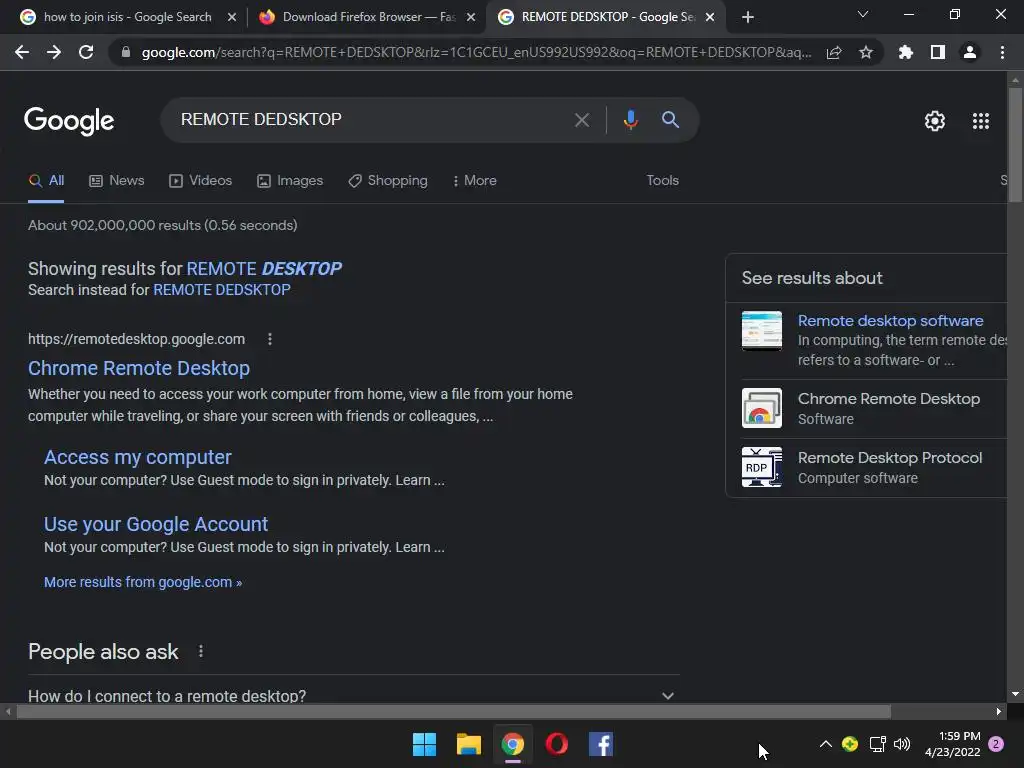Screen dimensions: 1024x768
Task: Open search Tools options
Action: pos(662,180)
